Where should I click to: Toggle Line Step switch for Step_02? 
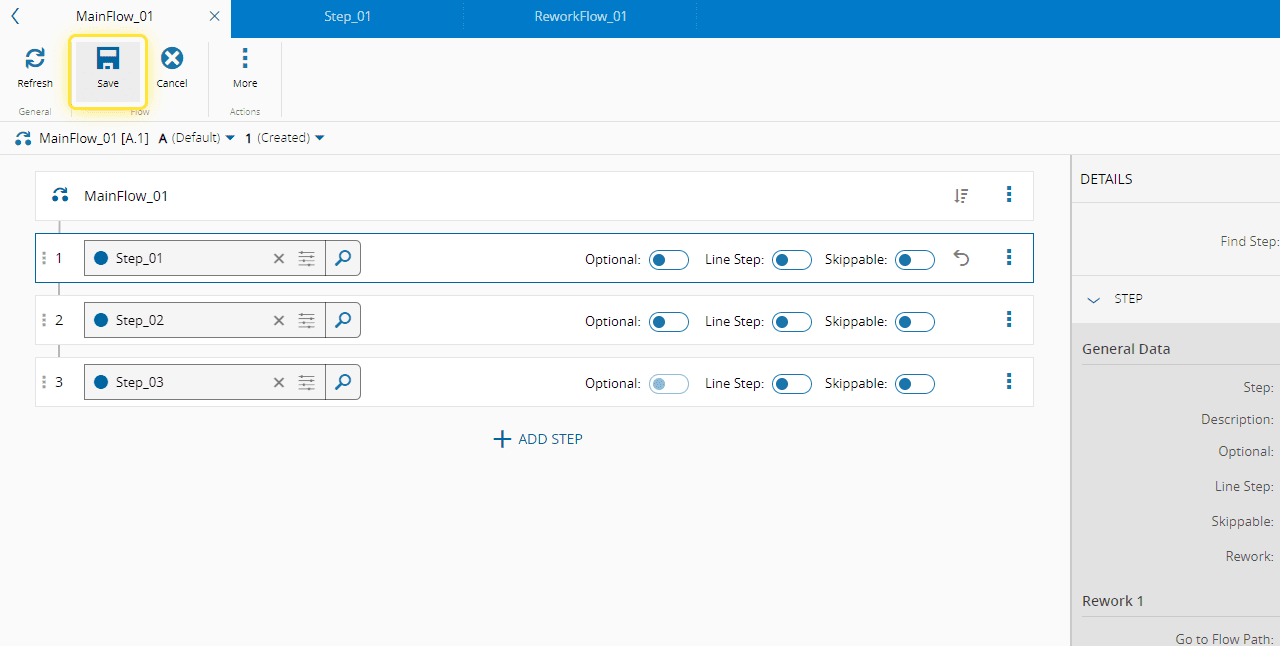791,322
